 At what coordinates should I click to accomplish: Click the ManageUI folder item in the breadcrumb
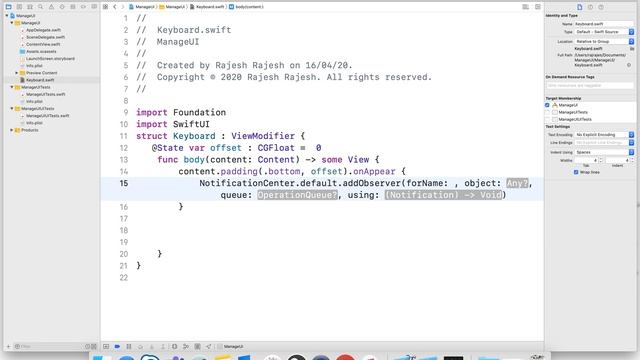pyautogui.click(x=172, y=7)
